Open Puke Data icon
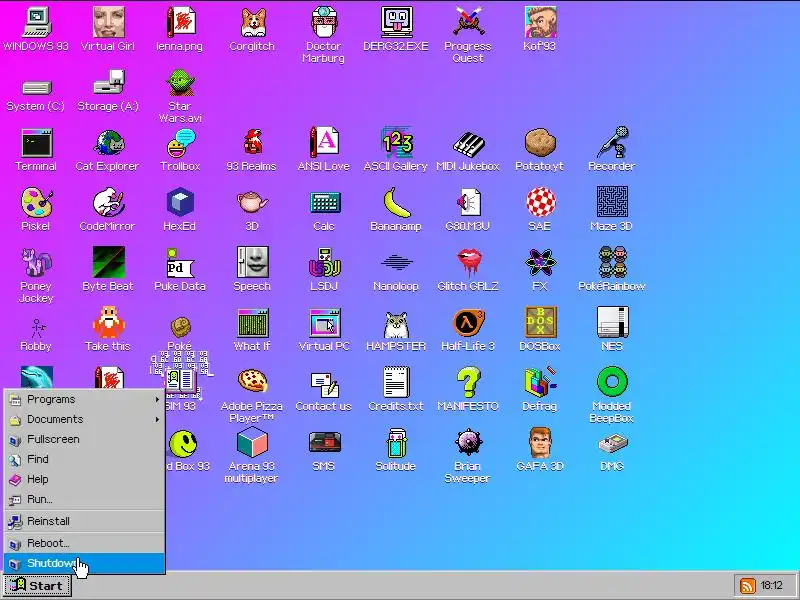This screenshot has height=600, width=800. coord(180,263)
